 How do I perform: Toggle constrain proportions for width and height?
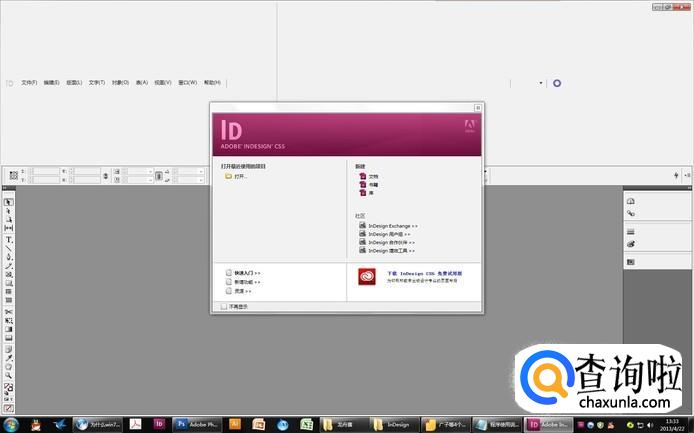[x=105, y=176]
